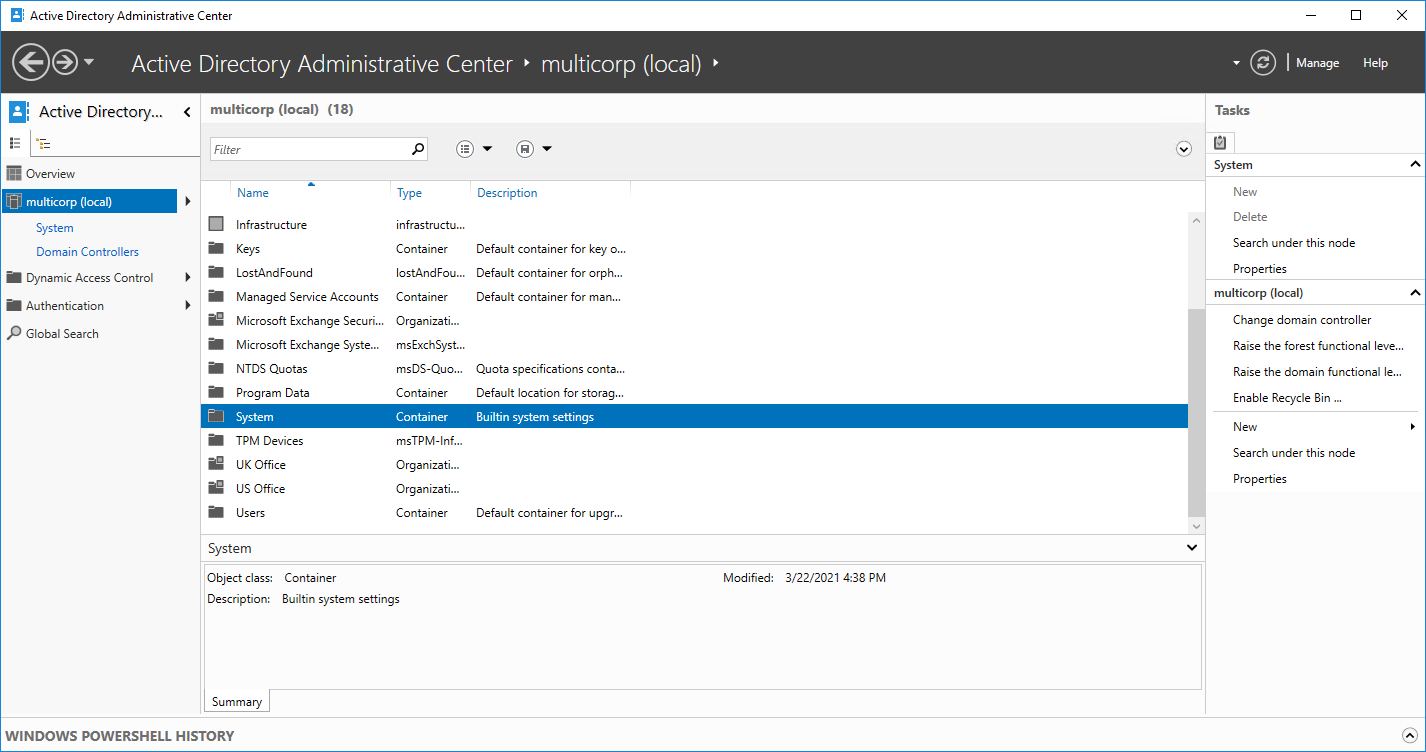Screen dimensions: 1426x752
Task: Click Search under this node under System
Action: (1294, 243)
